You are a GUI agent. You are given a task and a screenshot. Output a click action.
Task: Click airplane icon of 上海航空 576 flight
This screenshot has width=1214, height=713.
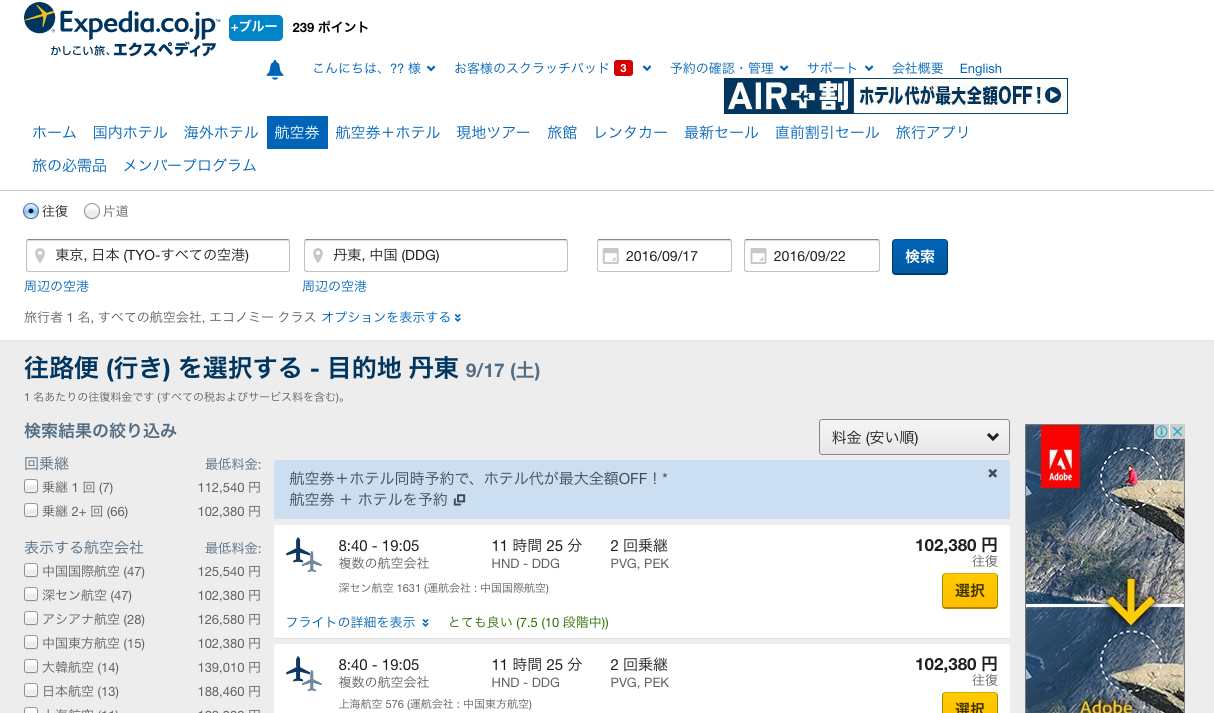(x=304, y=673)
